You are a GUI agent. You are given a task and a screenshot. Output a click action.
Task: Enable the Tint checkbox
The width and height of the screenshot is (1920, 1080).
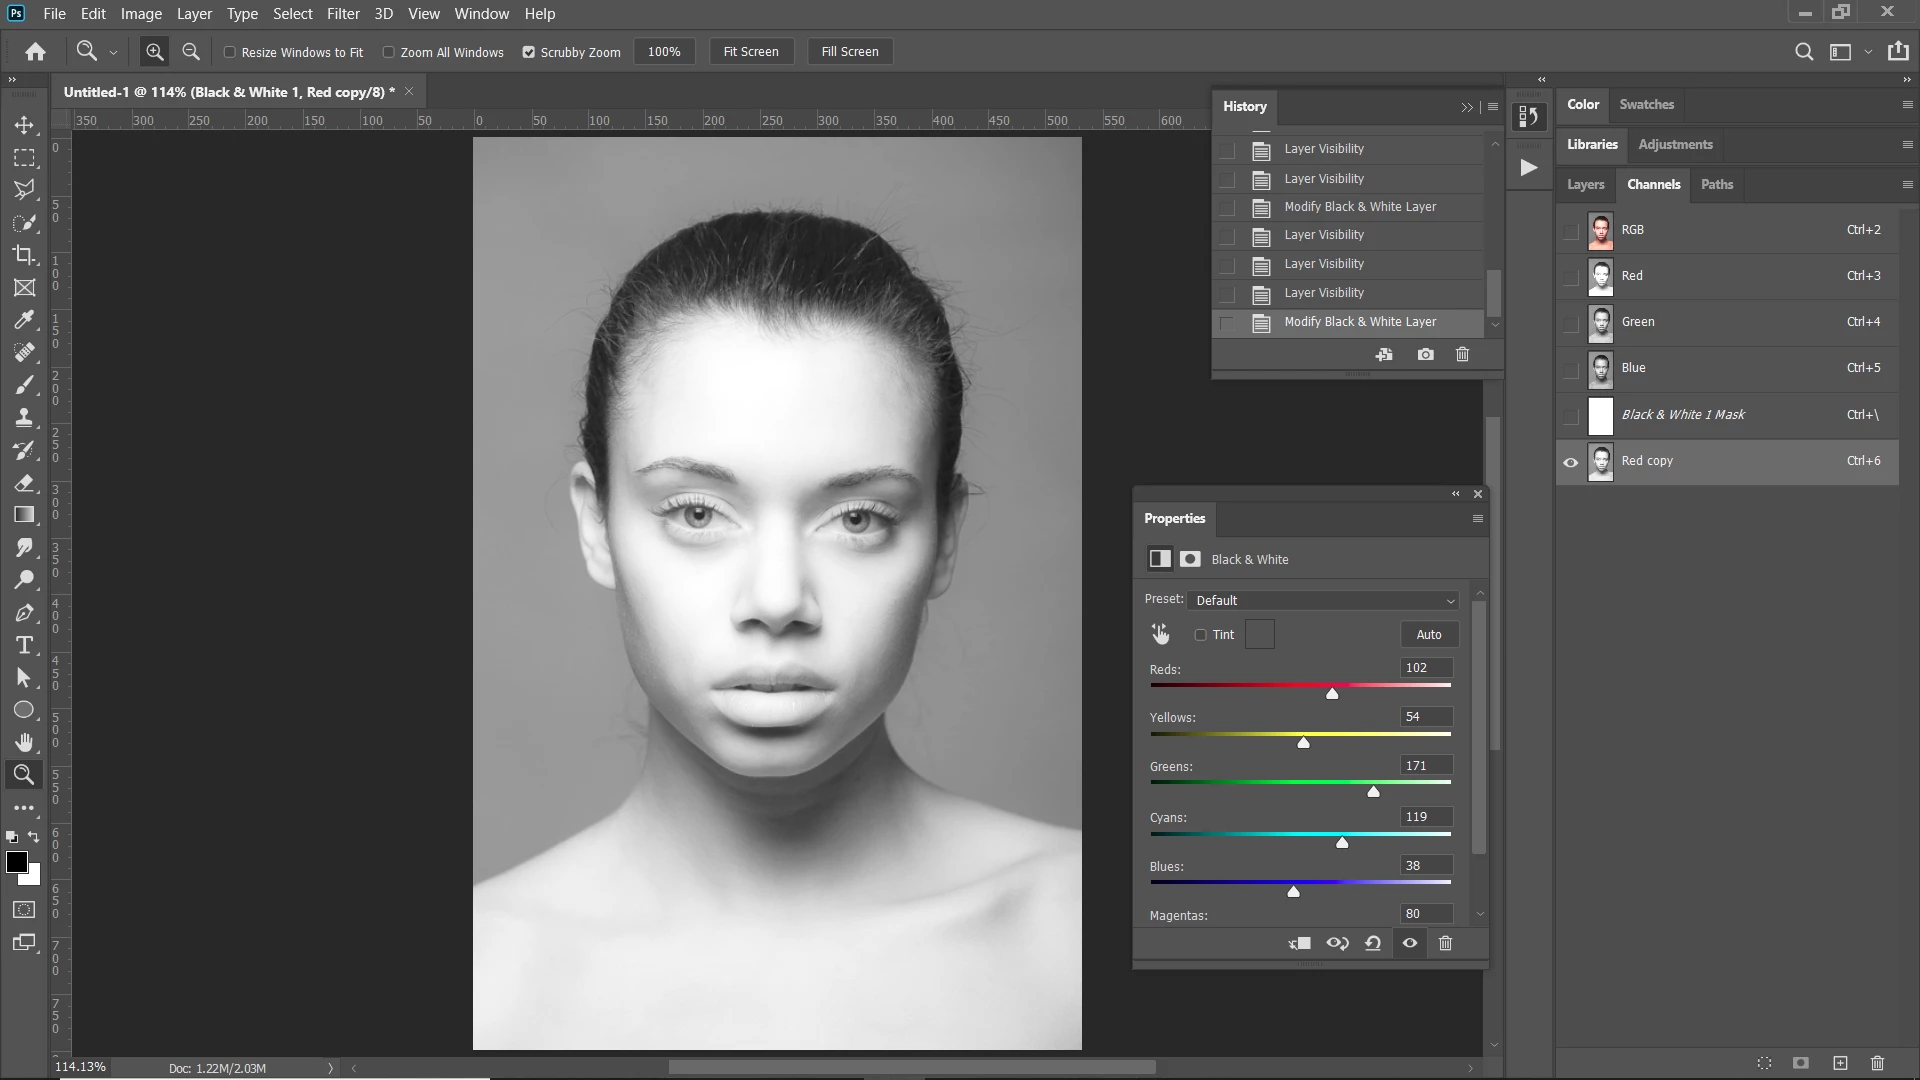click(x=1201, y=635)
